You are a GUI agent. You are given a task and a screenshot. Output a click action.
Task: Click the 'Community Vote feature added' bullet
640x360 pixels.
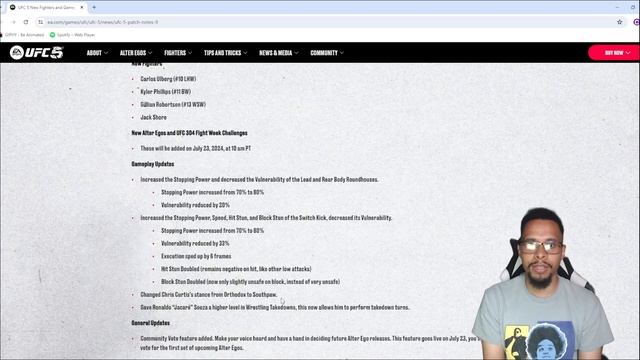310,343
